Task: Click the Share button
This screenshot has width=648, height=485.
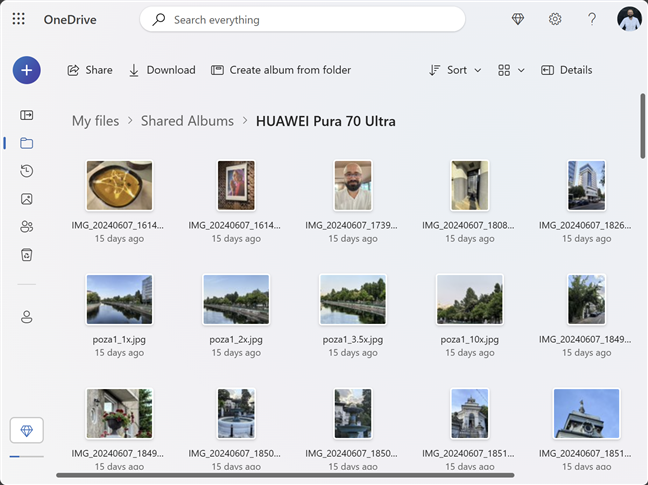Action: tap(89, 70)
